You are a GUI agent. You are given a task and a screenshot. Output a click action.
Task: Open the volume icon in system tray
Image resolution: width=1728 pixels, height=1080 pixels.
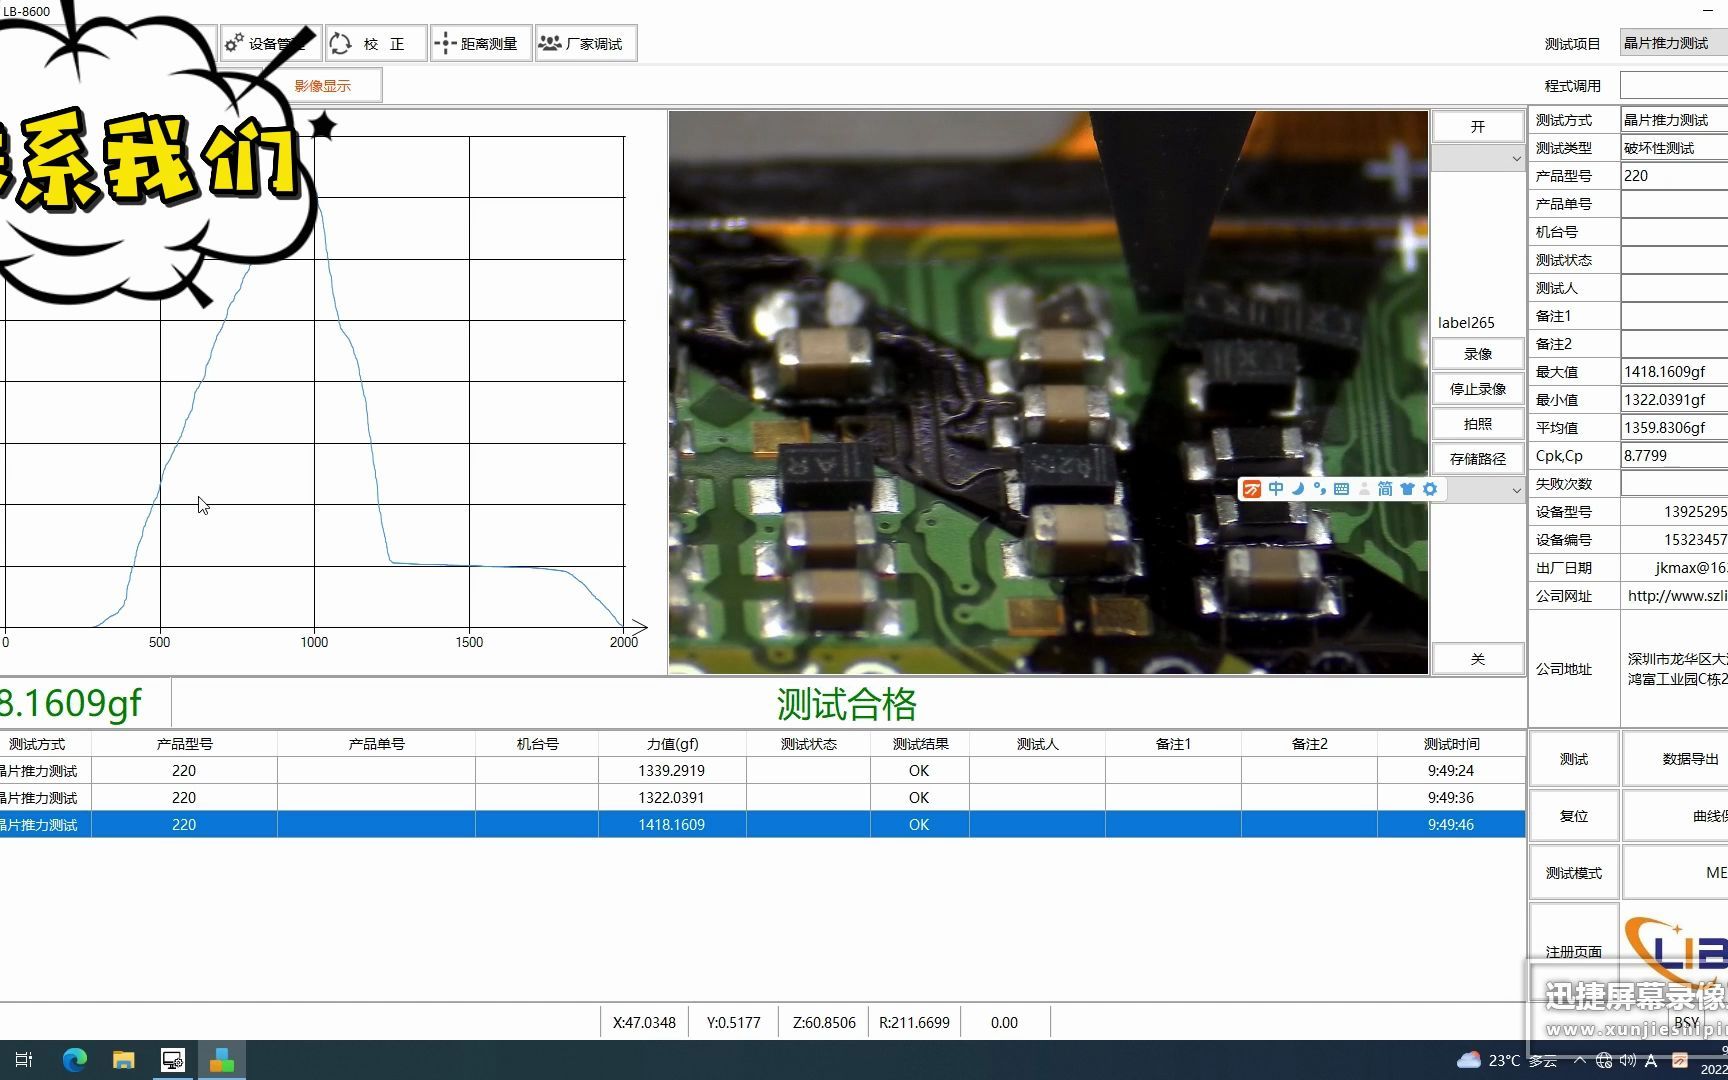click(x=1628, y=1060)
